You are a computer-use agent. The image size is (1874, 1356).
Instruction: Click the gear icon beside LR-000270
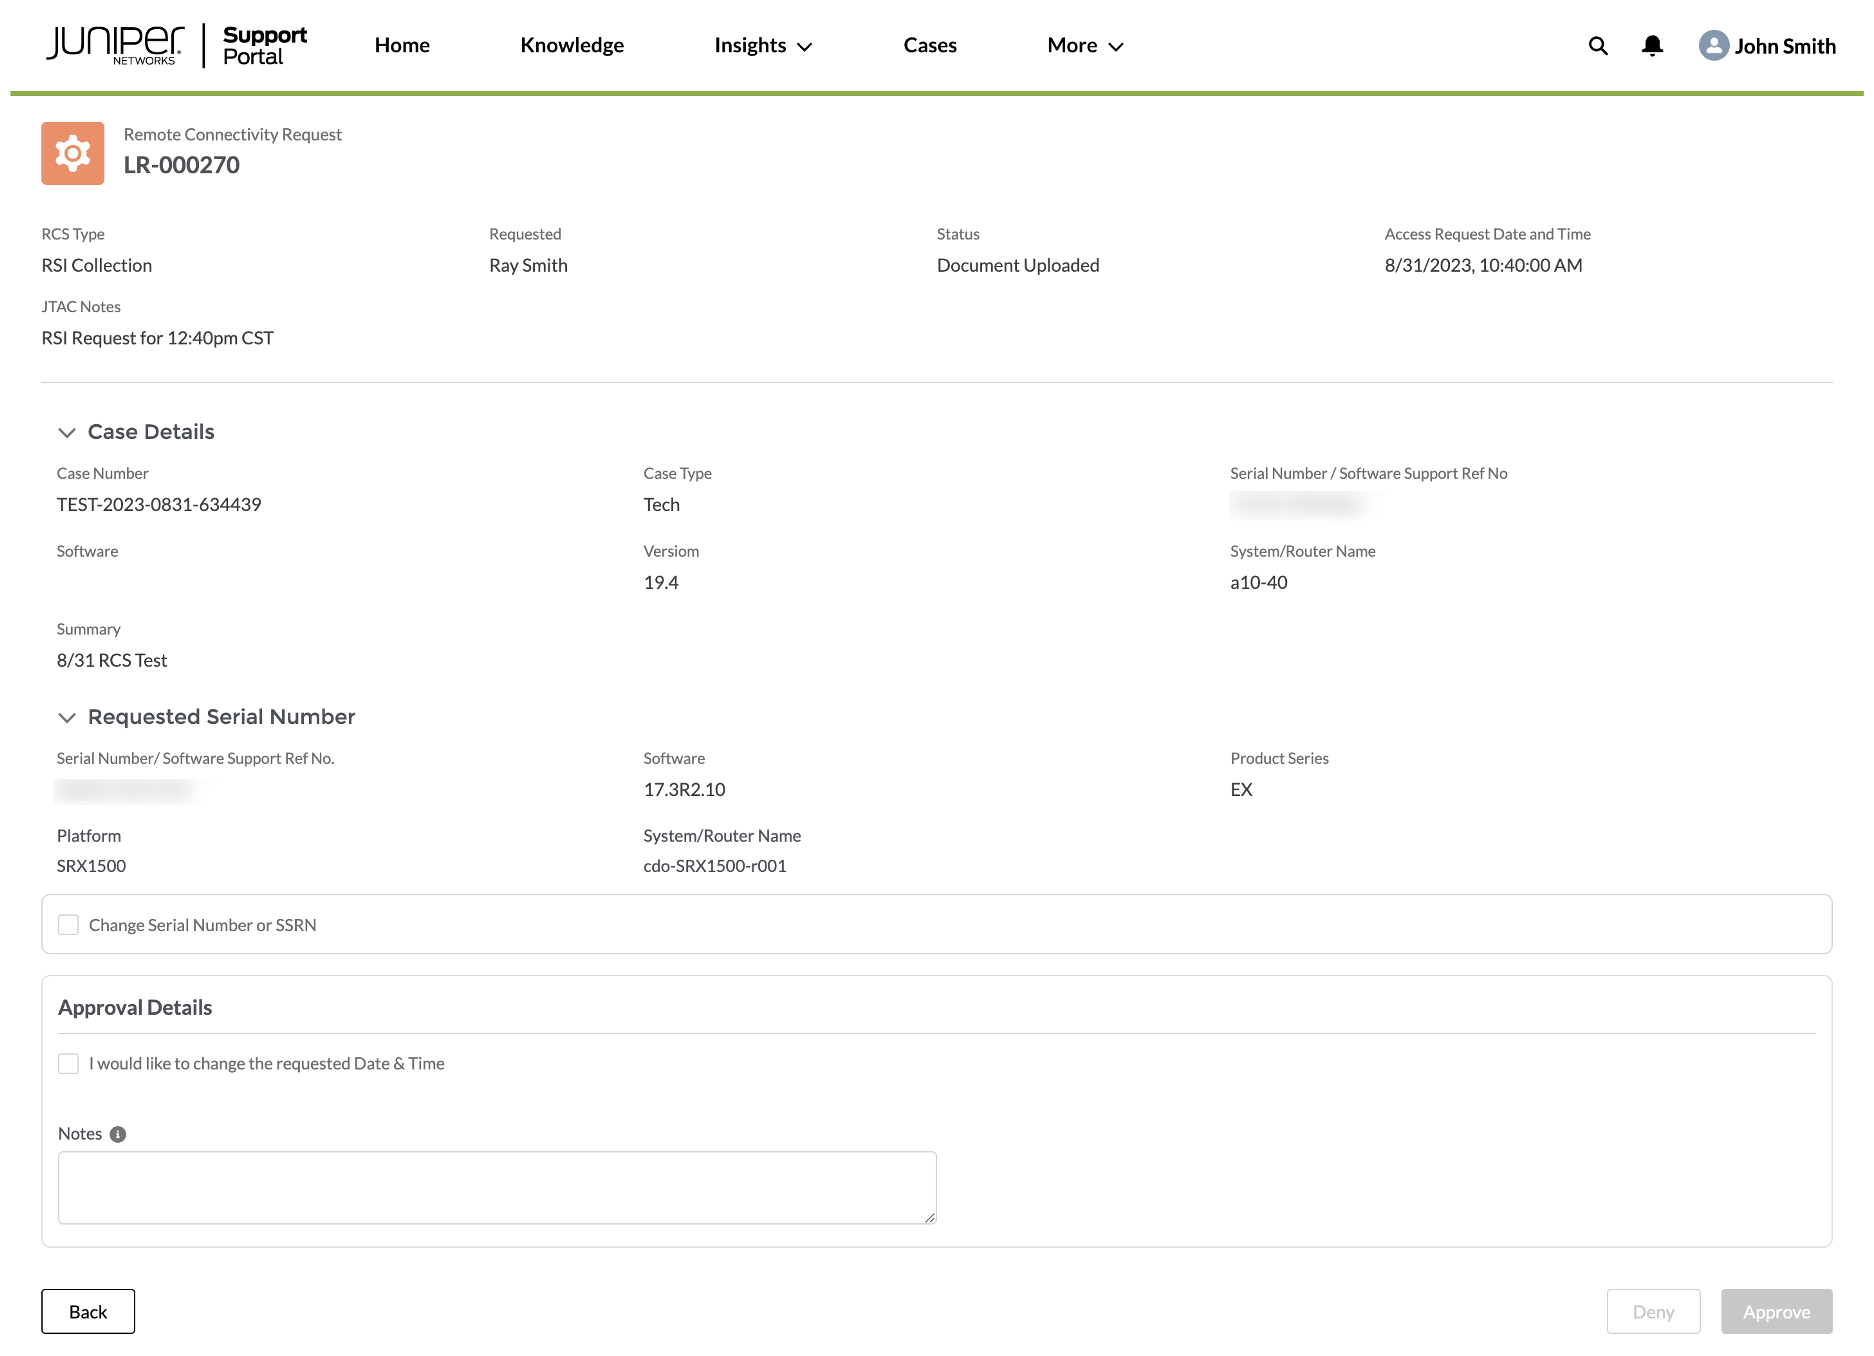[72, 153]
